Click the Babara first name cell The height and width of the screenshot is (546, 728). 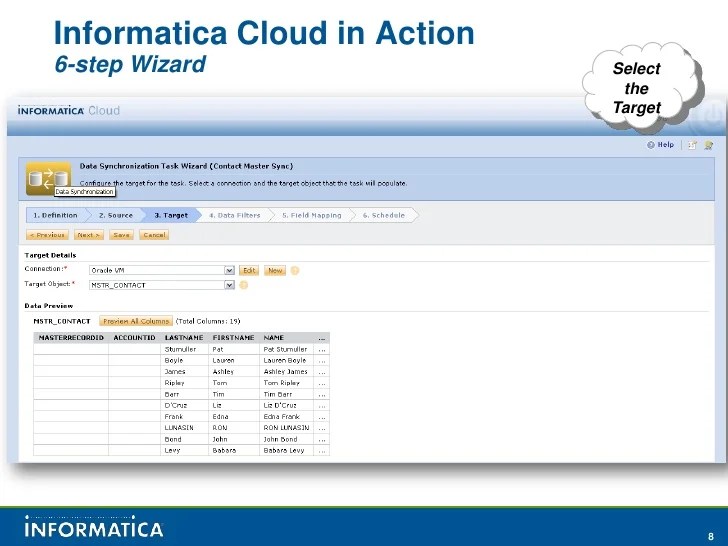click(234, 450)
